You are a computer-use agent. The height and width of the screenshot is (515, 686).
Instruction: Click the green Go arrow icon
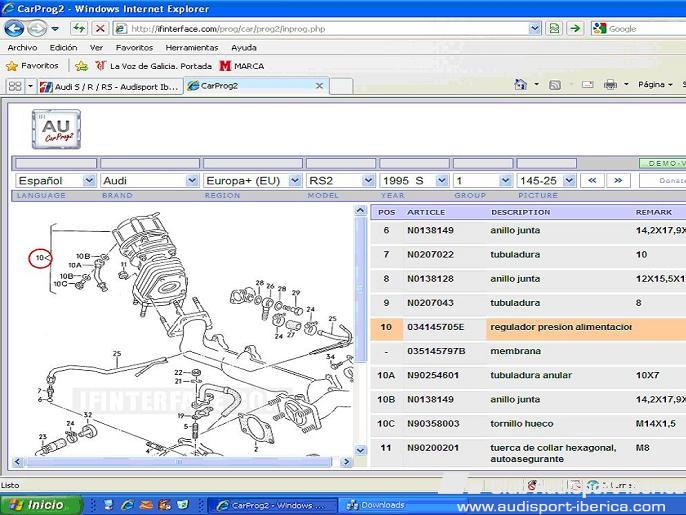click(x=575, y=29)
